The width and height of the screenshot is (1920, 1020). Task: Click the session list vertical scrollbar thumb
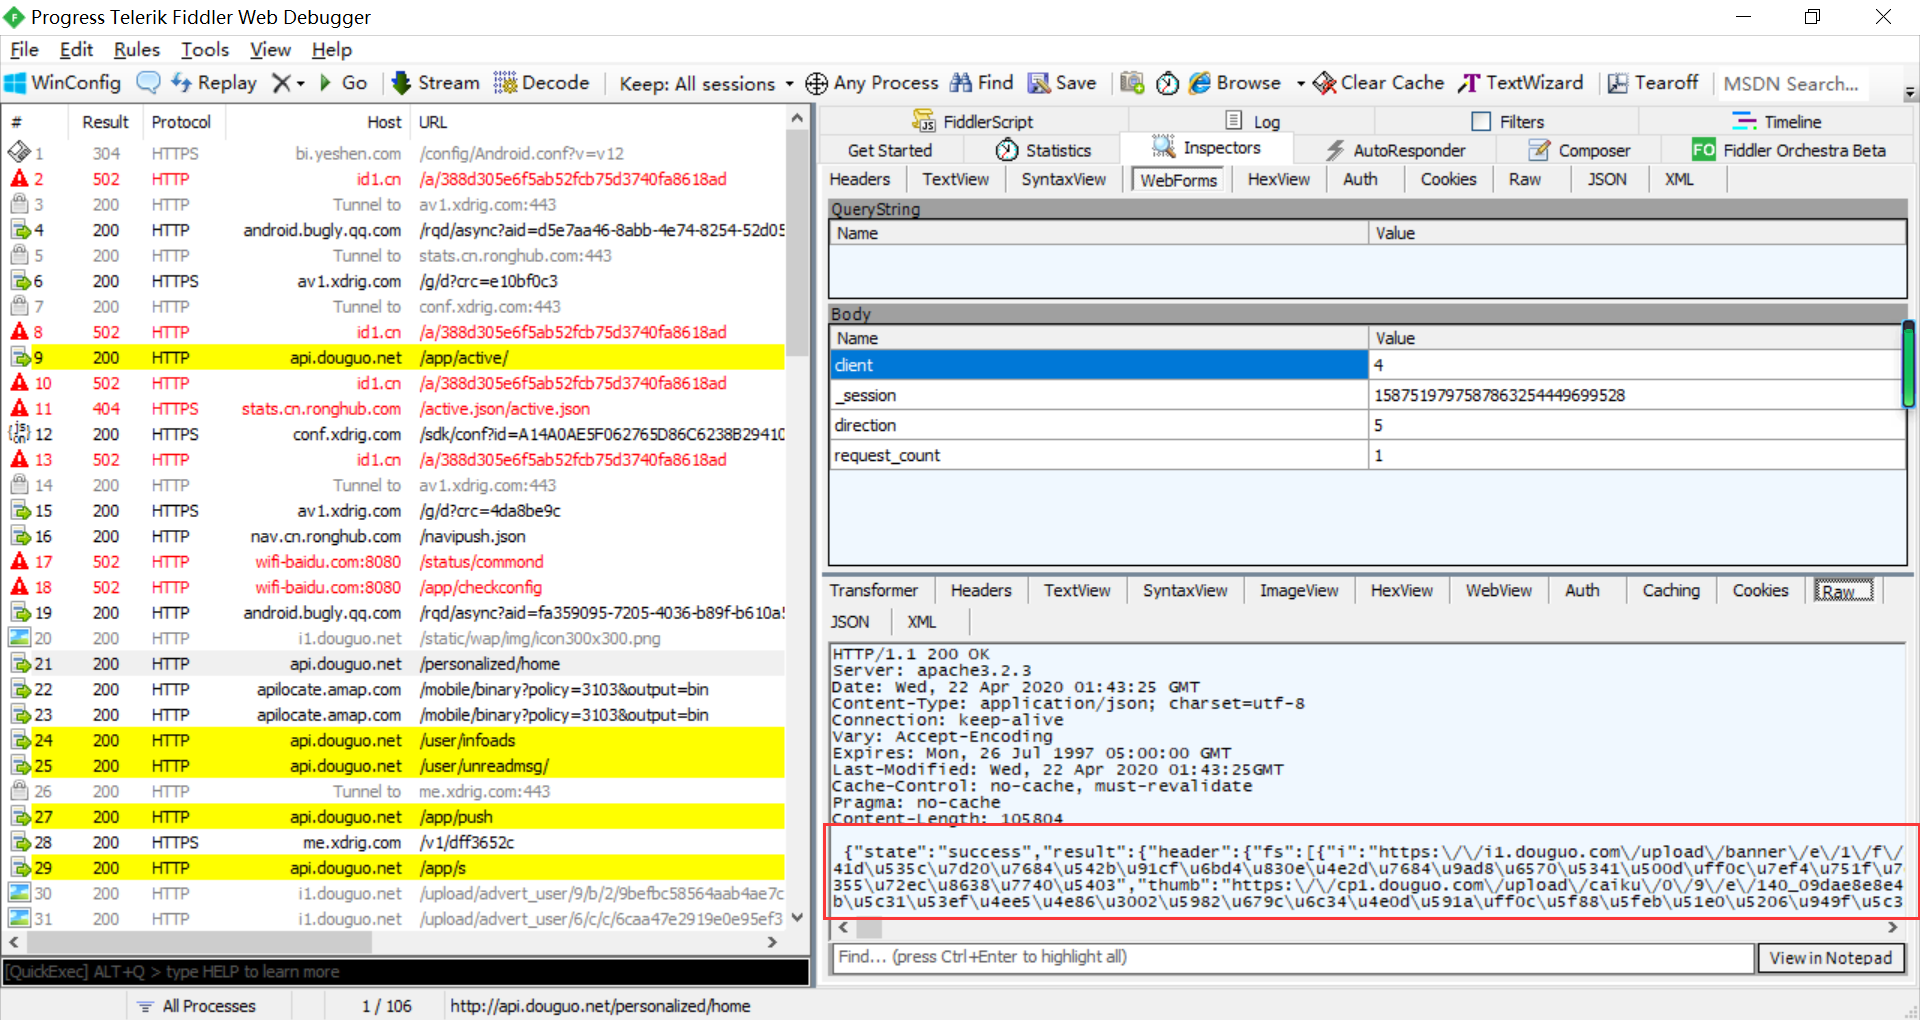coord(796,244)
